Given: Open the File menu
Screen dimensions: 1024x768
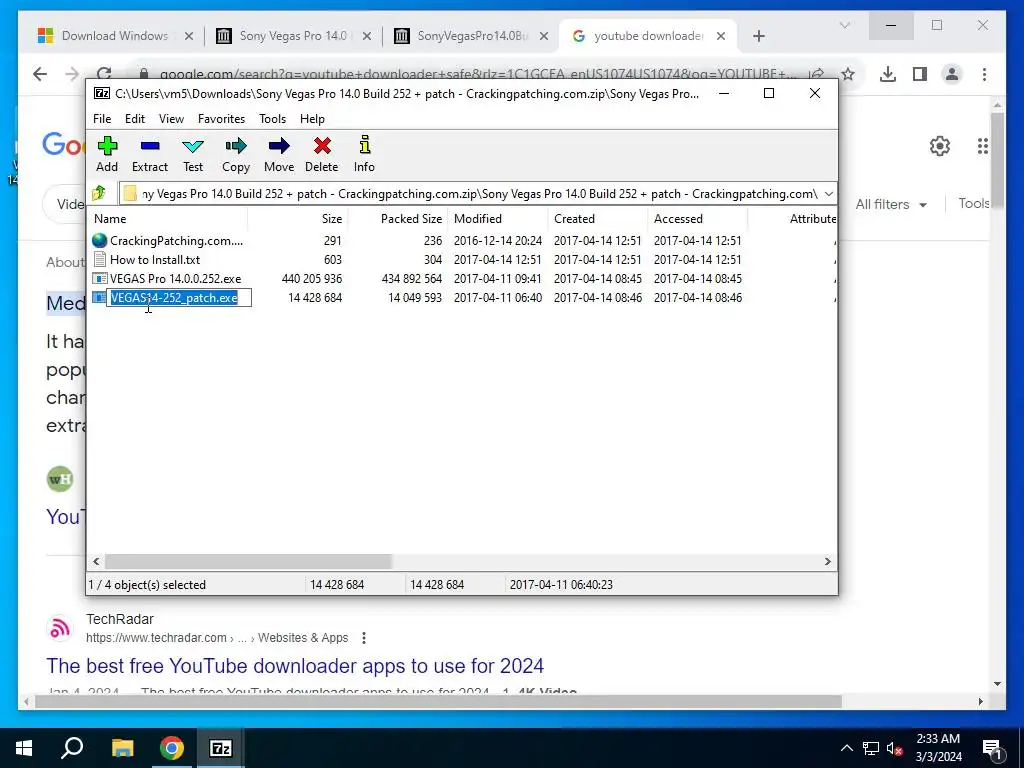Looking at the screenshot, I should [x=102, y=119].
